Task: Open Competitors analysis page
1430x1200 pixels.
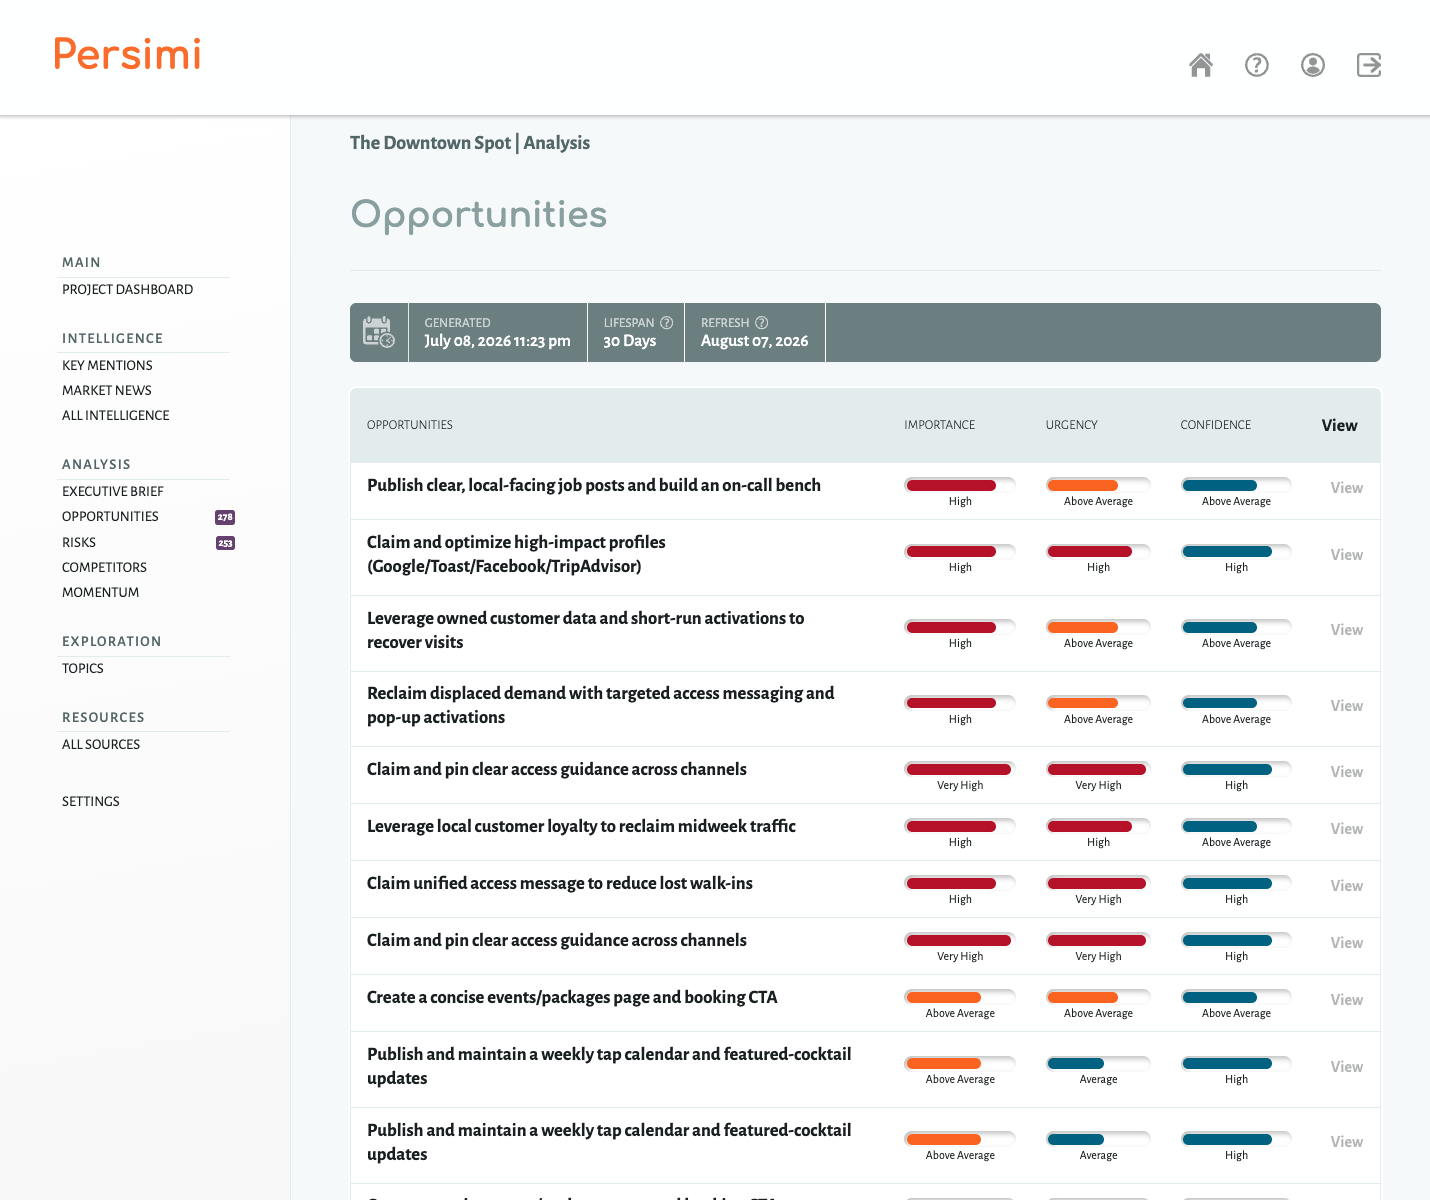Action: pyautogui.click(x=104, y=567)
